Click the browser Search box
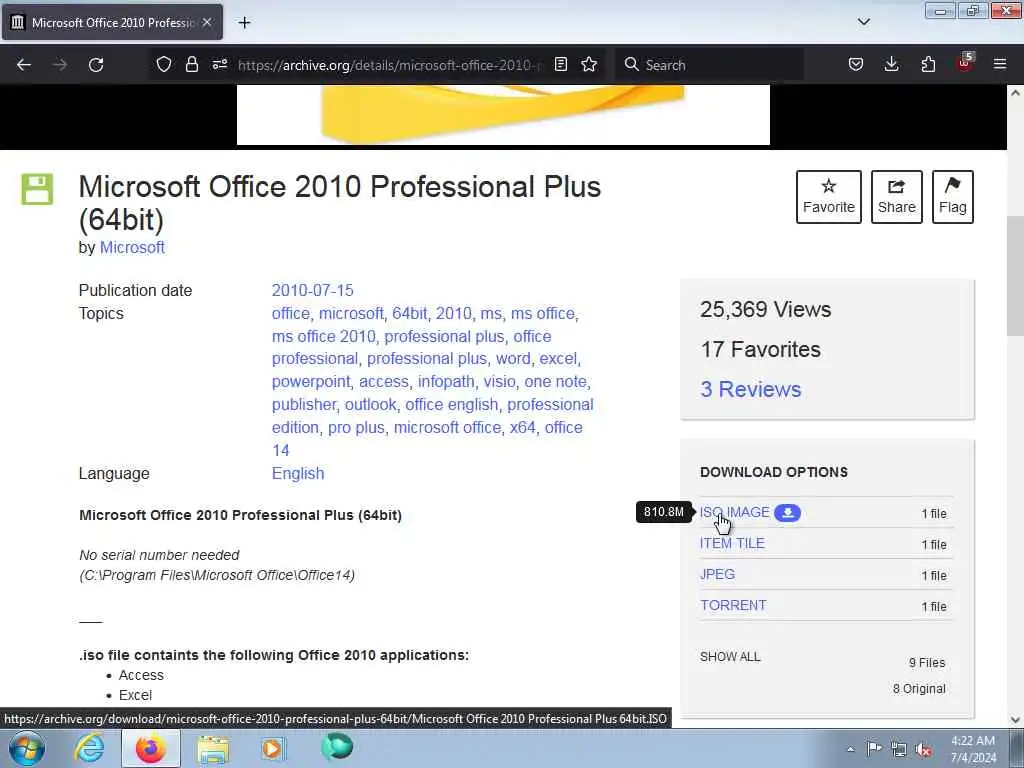The image size is (1024, 768). (711, 65)
